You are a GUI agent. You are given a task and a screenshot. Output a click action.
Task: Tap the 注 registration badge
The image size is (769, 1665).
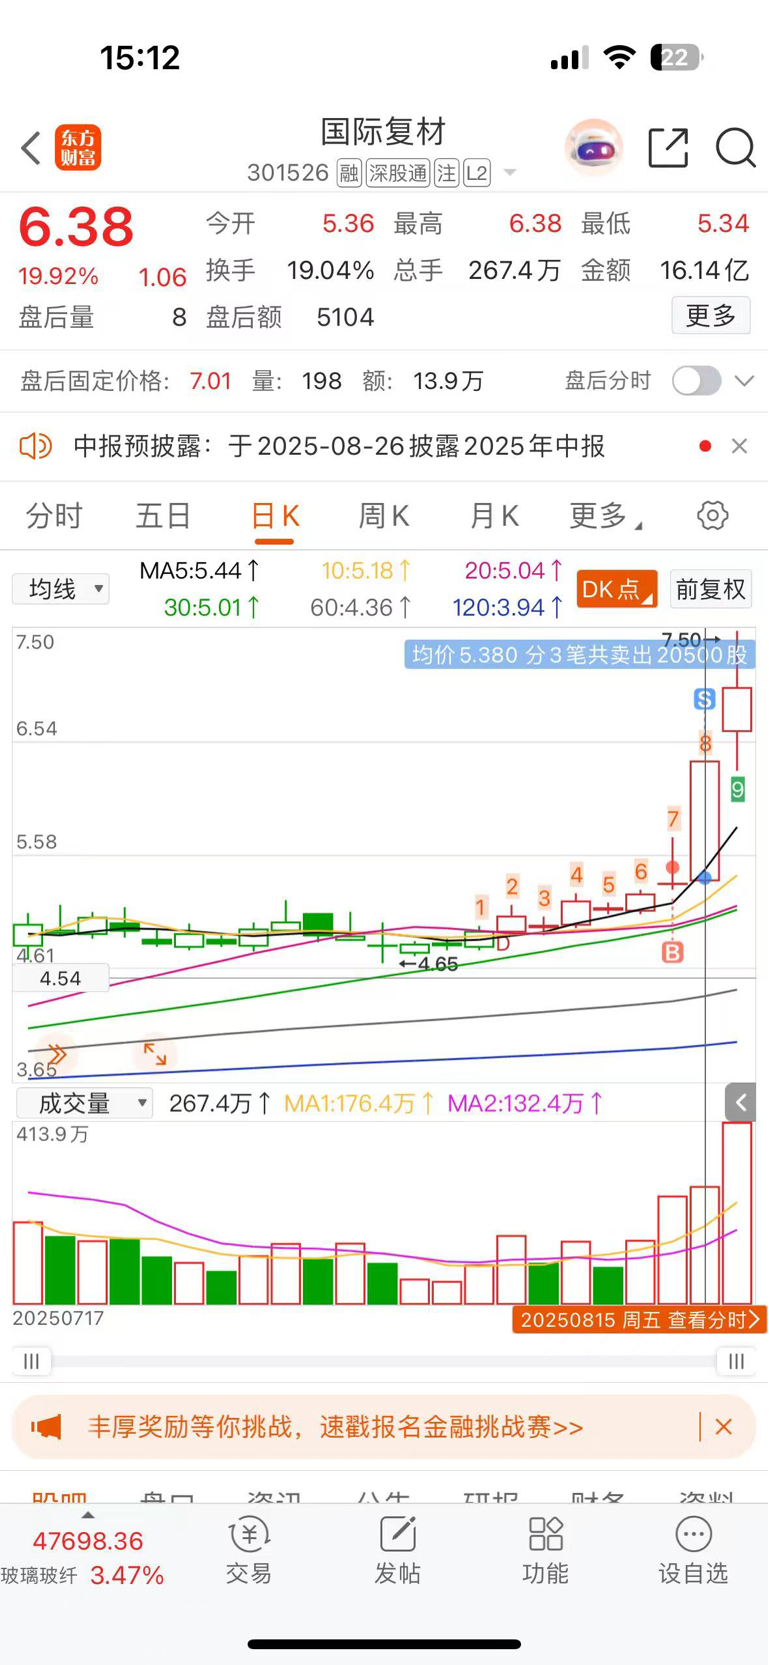(446, 173)
